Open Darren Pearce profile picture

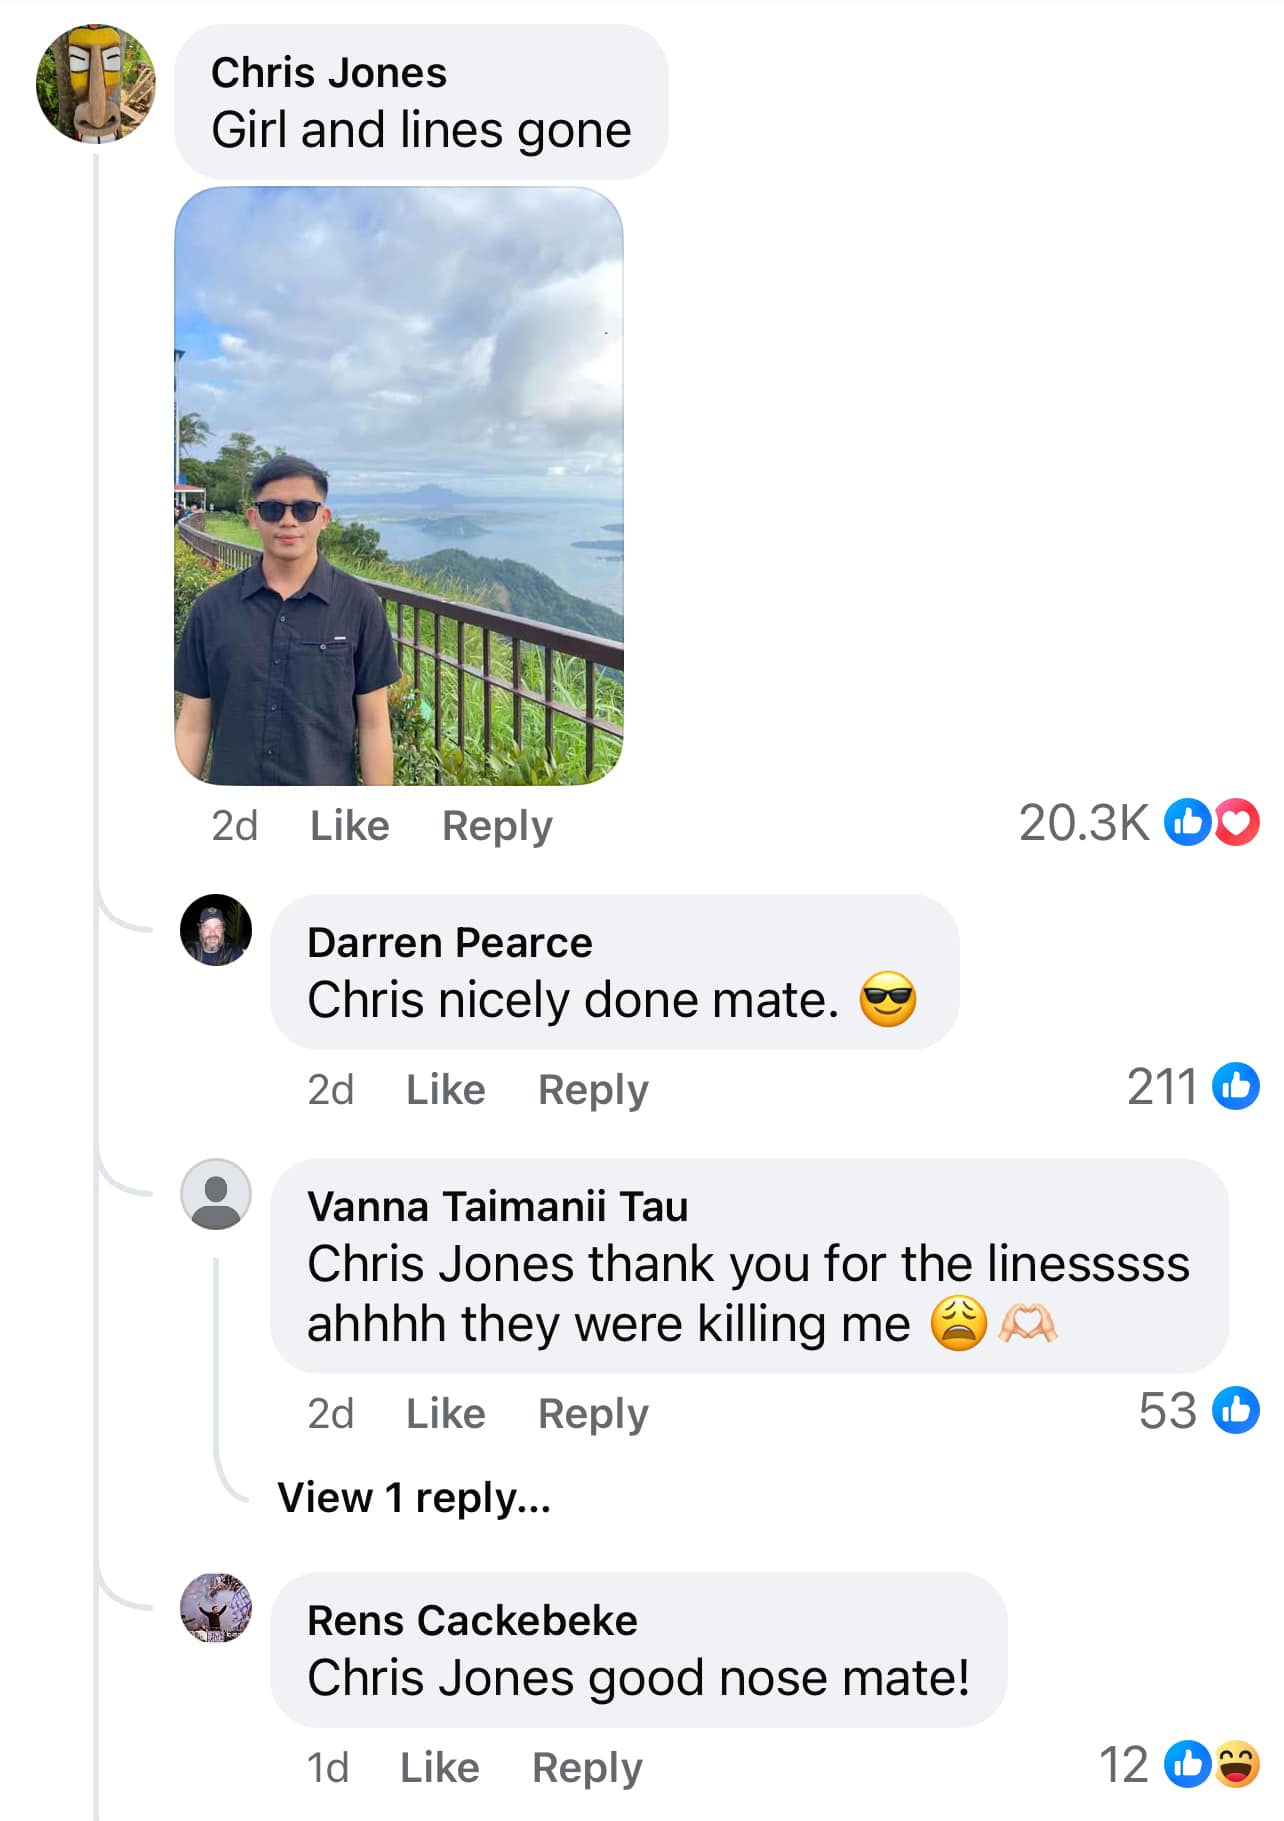pos(216,930)
